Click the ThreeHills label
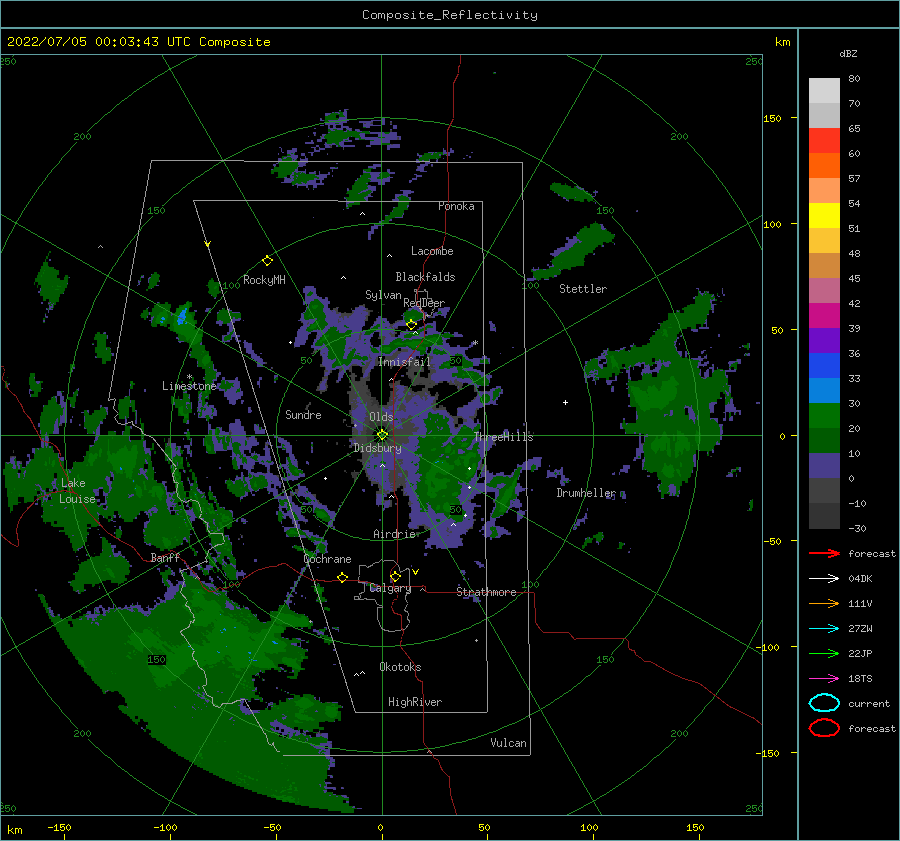The height and width of the screenshot is (841, 900). pyautogui.click(x=503, y=437)
